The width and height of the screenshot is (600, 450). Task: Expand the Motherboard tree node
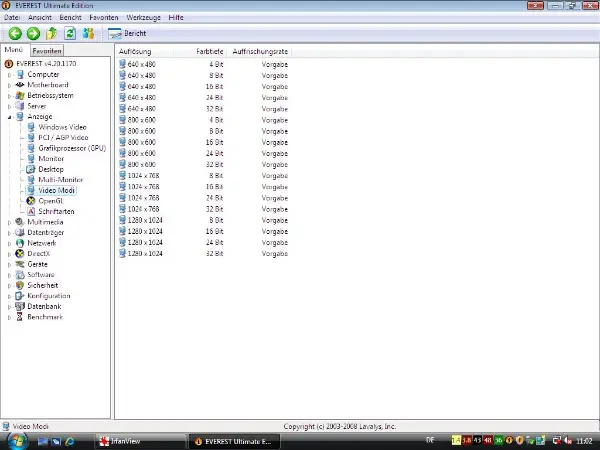pos(9,85)
